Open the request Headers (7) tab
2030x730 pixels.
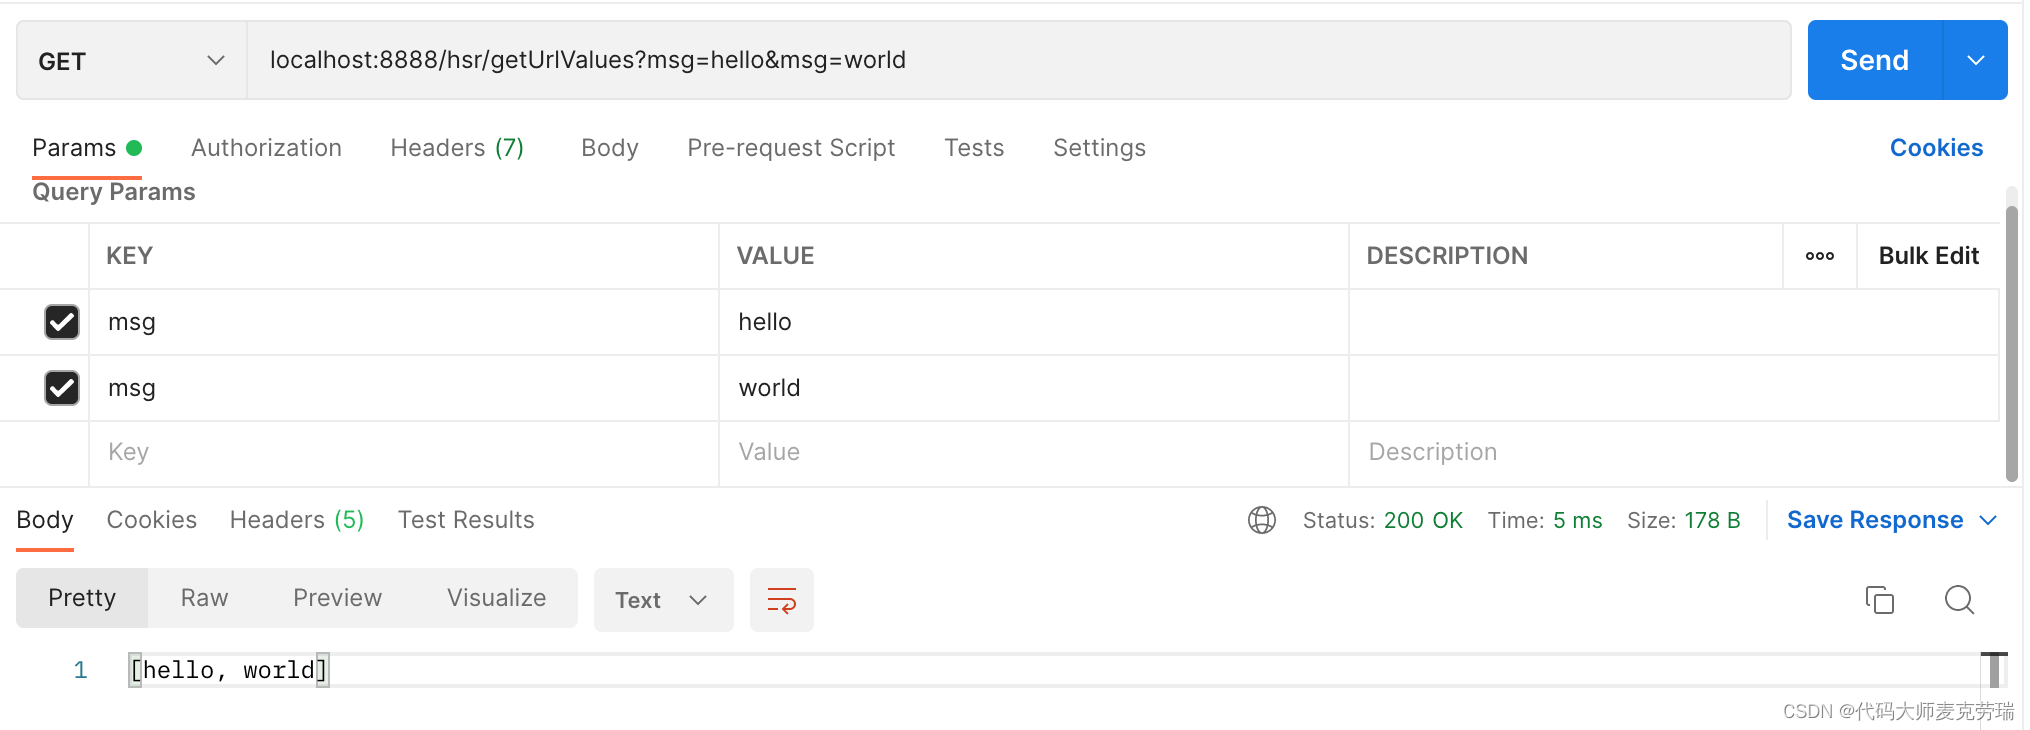coord(457,148)
